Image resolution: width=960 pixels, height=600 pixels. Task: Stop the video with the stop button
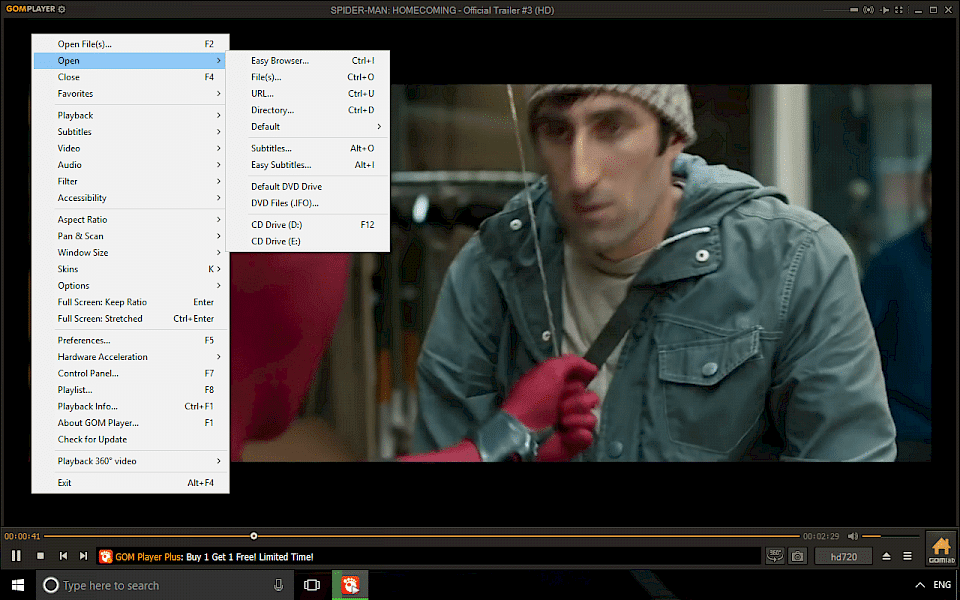coord(40,556)
